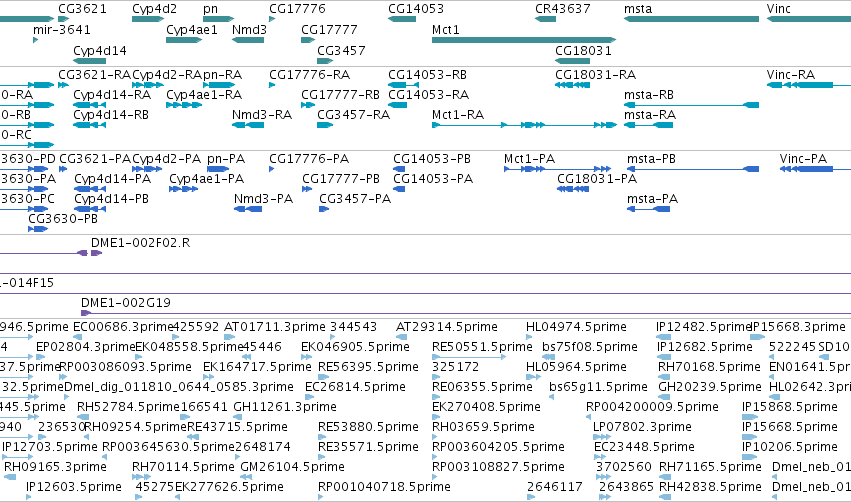Select the Nmd3 gene label
Image resolution: width=851 pixels, height=502 pixels.
tap(249, 29)
